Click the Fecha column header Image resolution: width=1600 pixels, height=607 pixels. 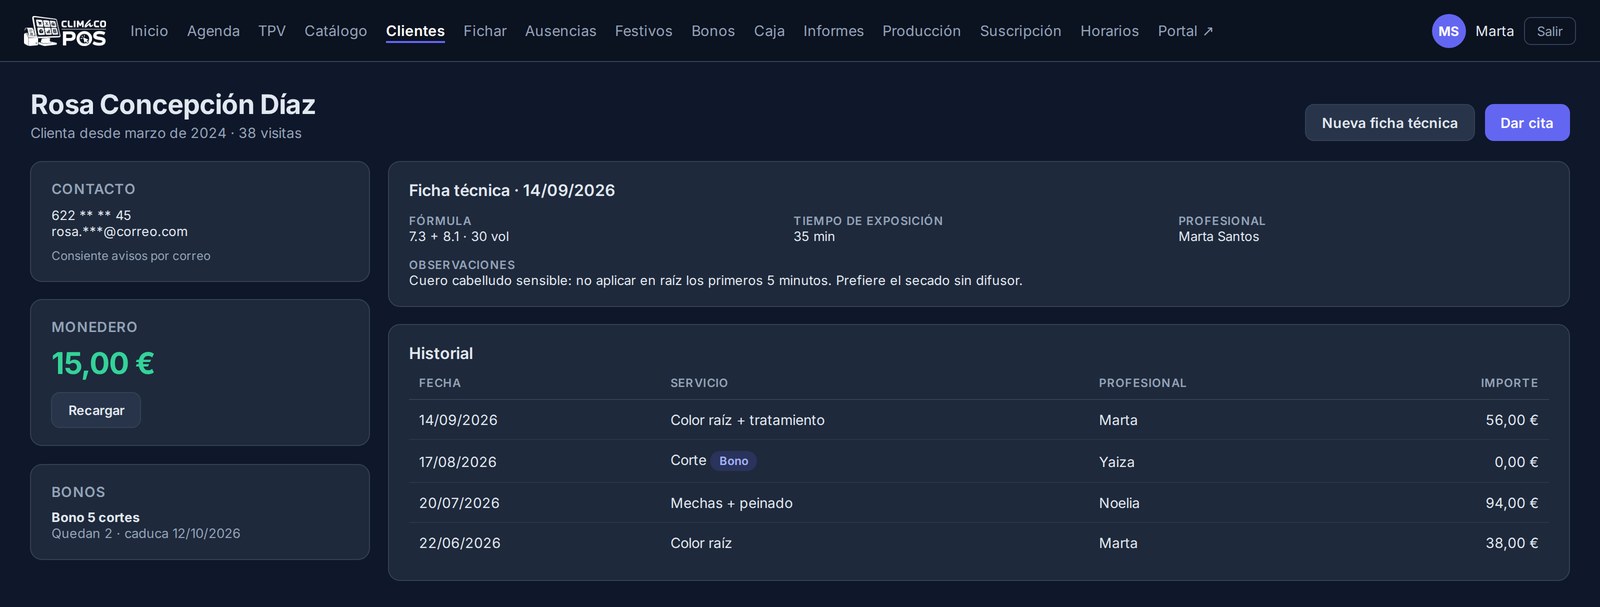440,383
